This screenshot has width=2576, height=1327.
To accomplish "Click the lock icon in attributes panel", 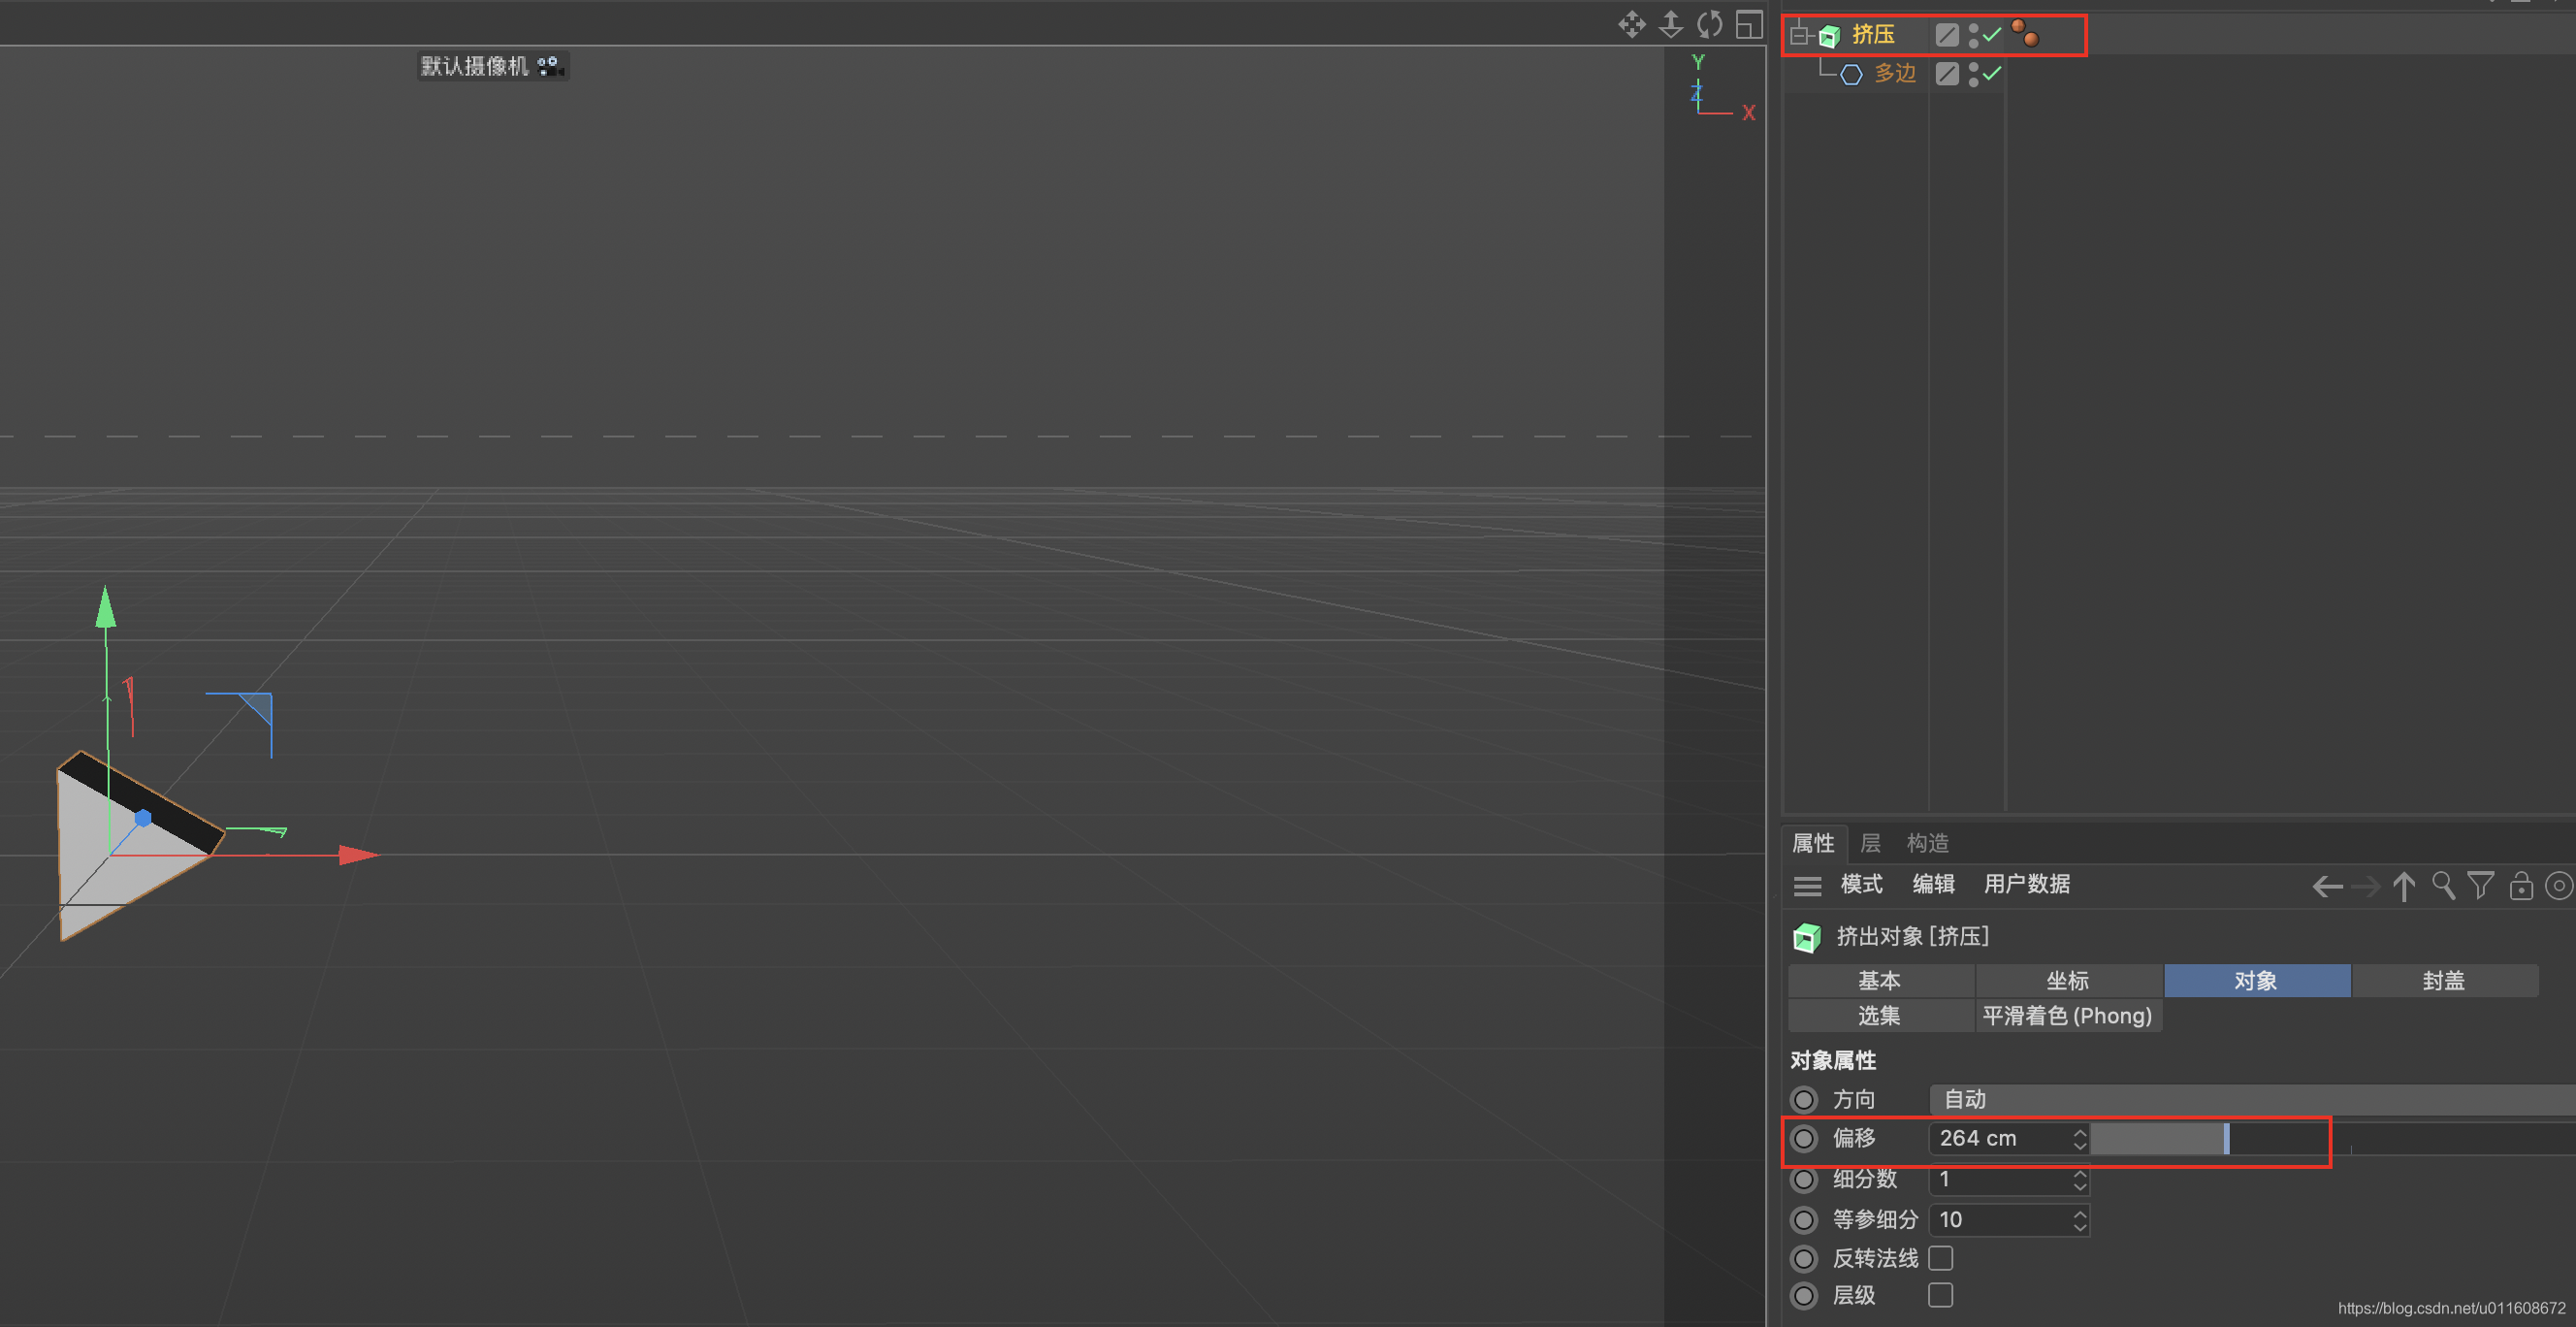I will click(x=2520, y=886).
